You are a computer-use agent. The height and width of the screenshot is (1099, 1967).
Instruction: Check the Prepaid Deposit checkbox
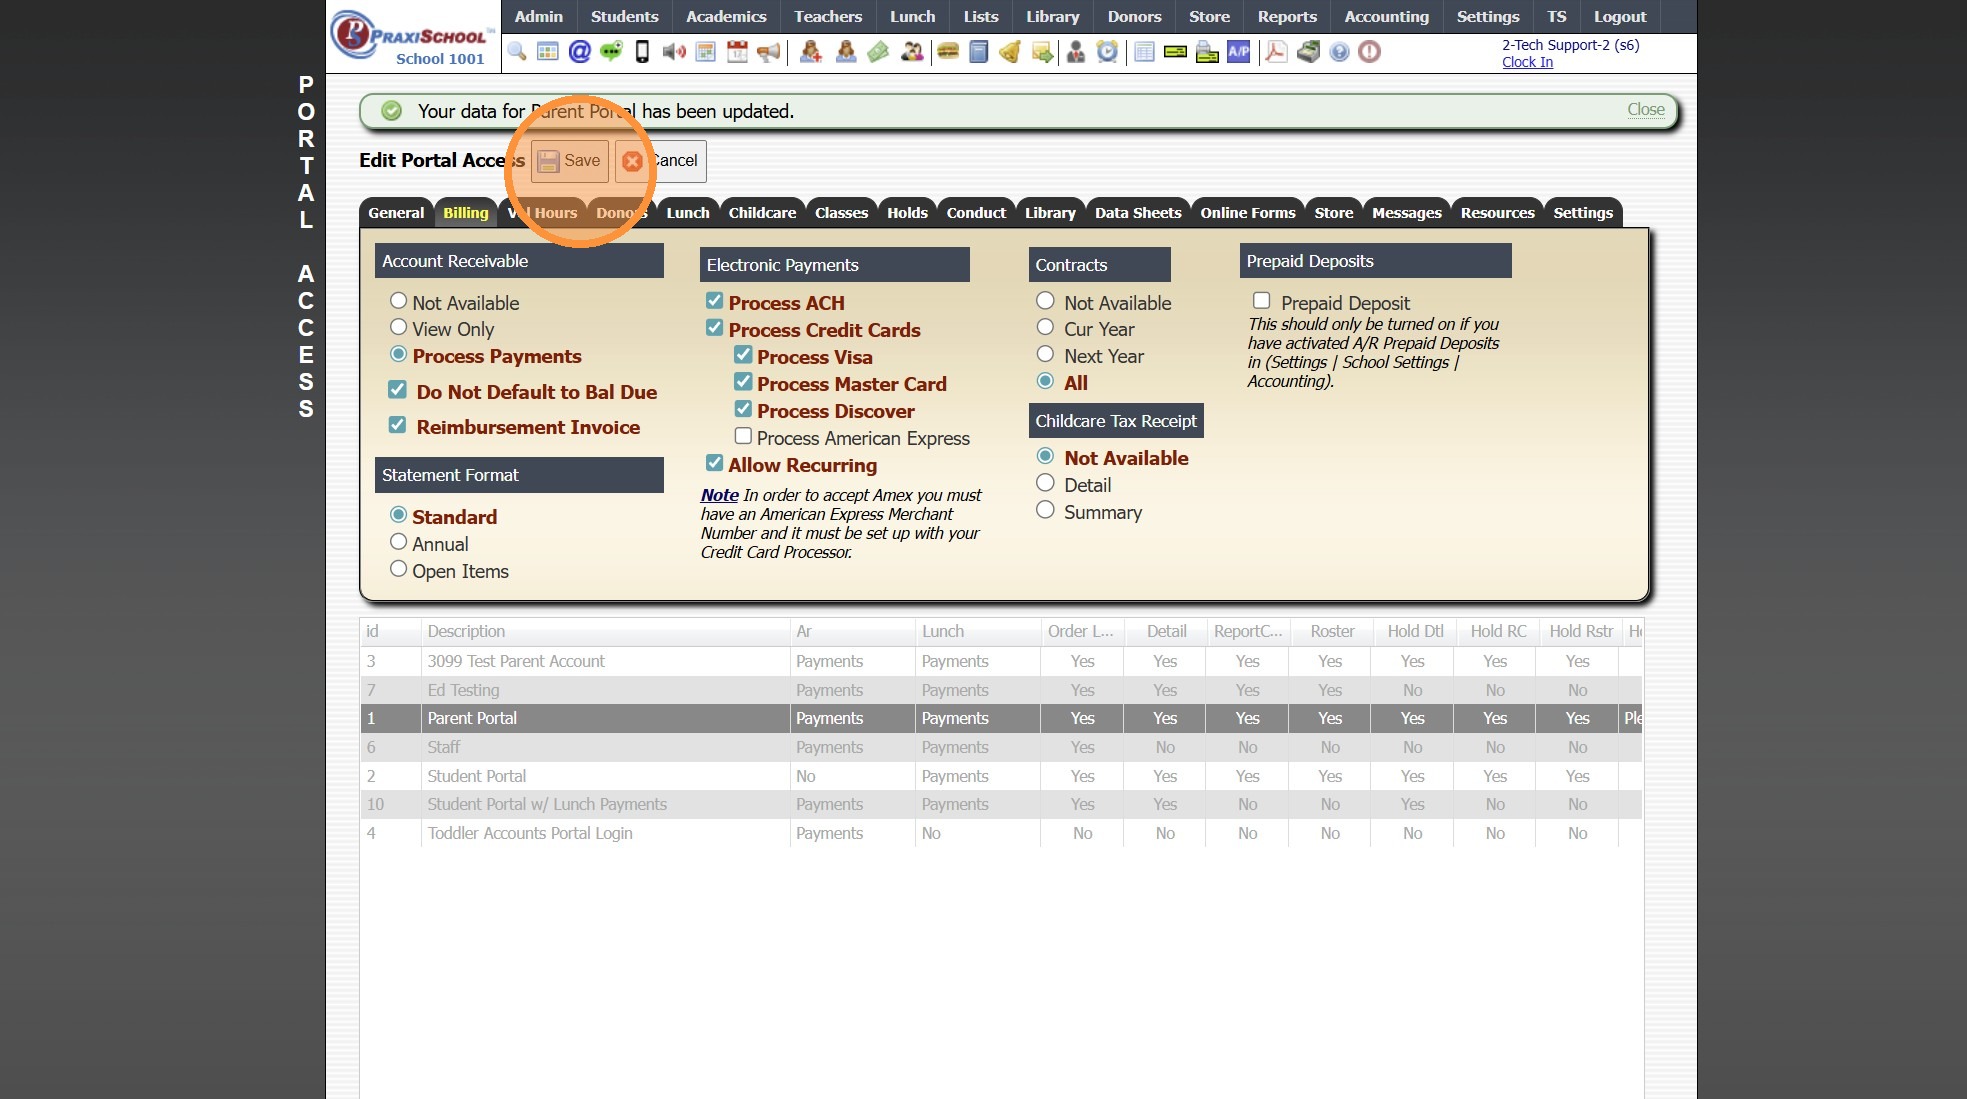(x=1262, y=301)
